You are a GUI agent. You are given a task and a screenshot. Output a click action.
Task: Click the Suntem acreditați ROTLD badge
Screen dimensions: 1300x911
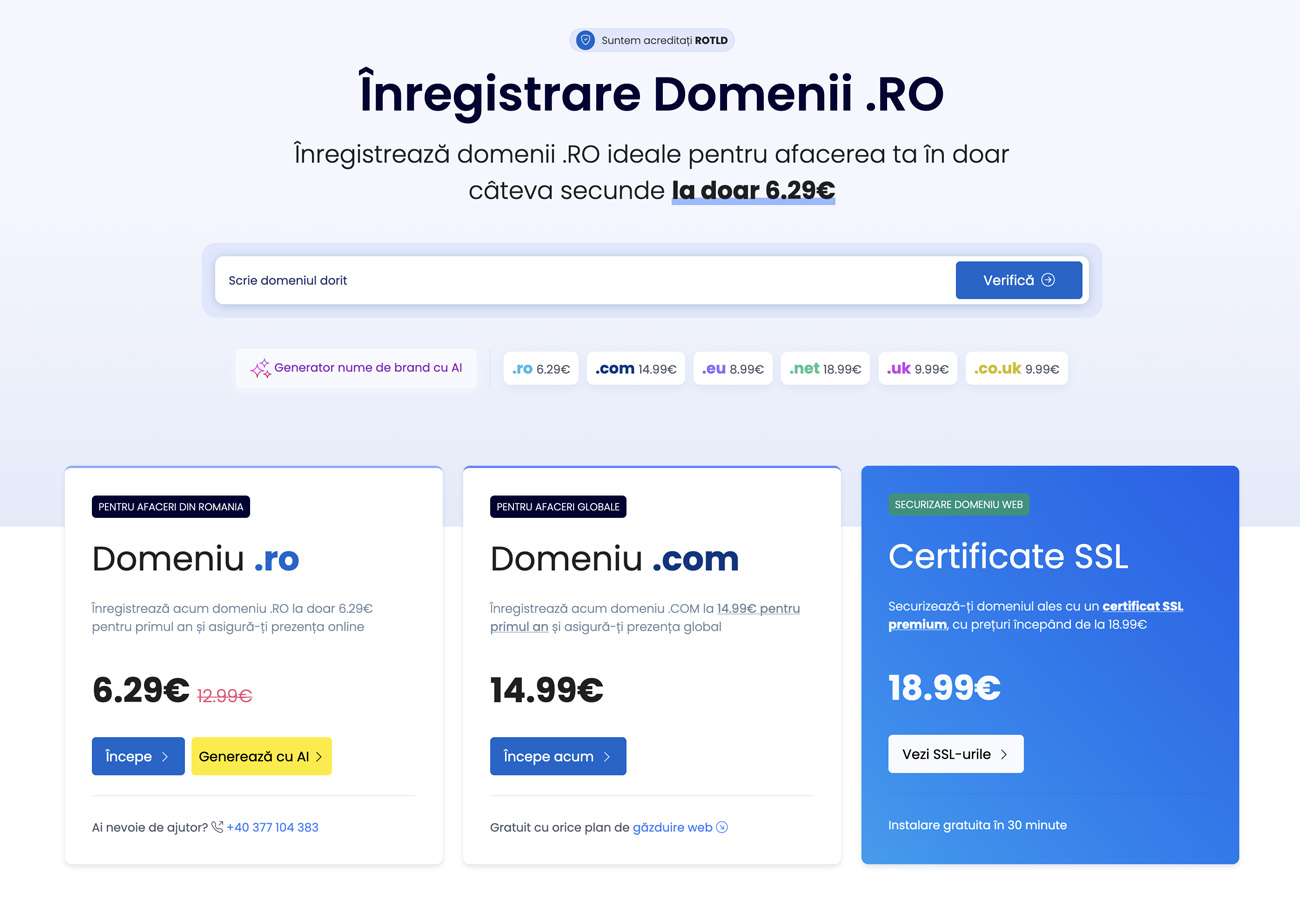(652, 40)
